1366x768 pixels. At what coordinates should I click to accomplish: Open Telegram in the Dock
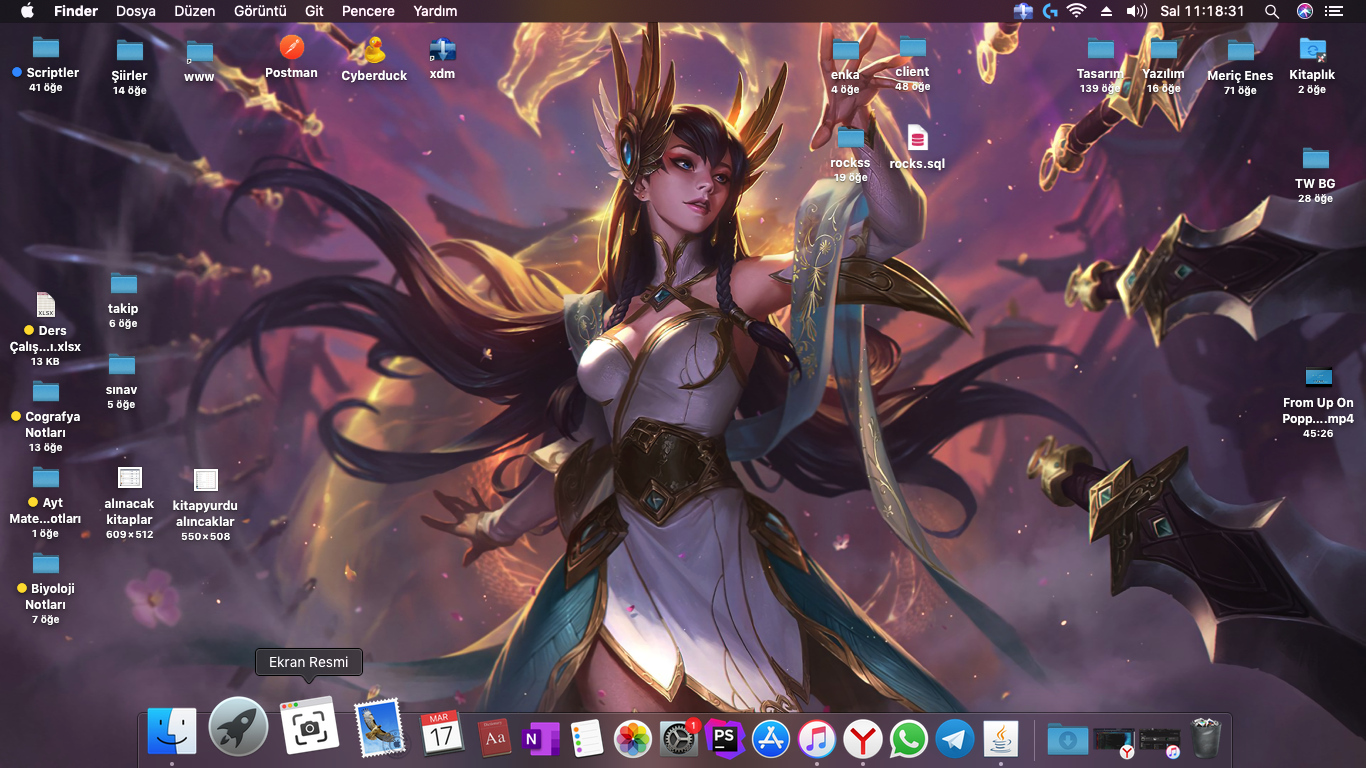pyautogui.click(x=955, y=739)
